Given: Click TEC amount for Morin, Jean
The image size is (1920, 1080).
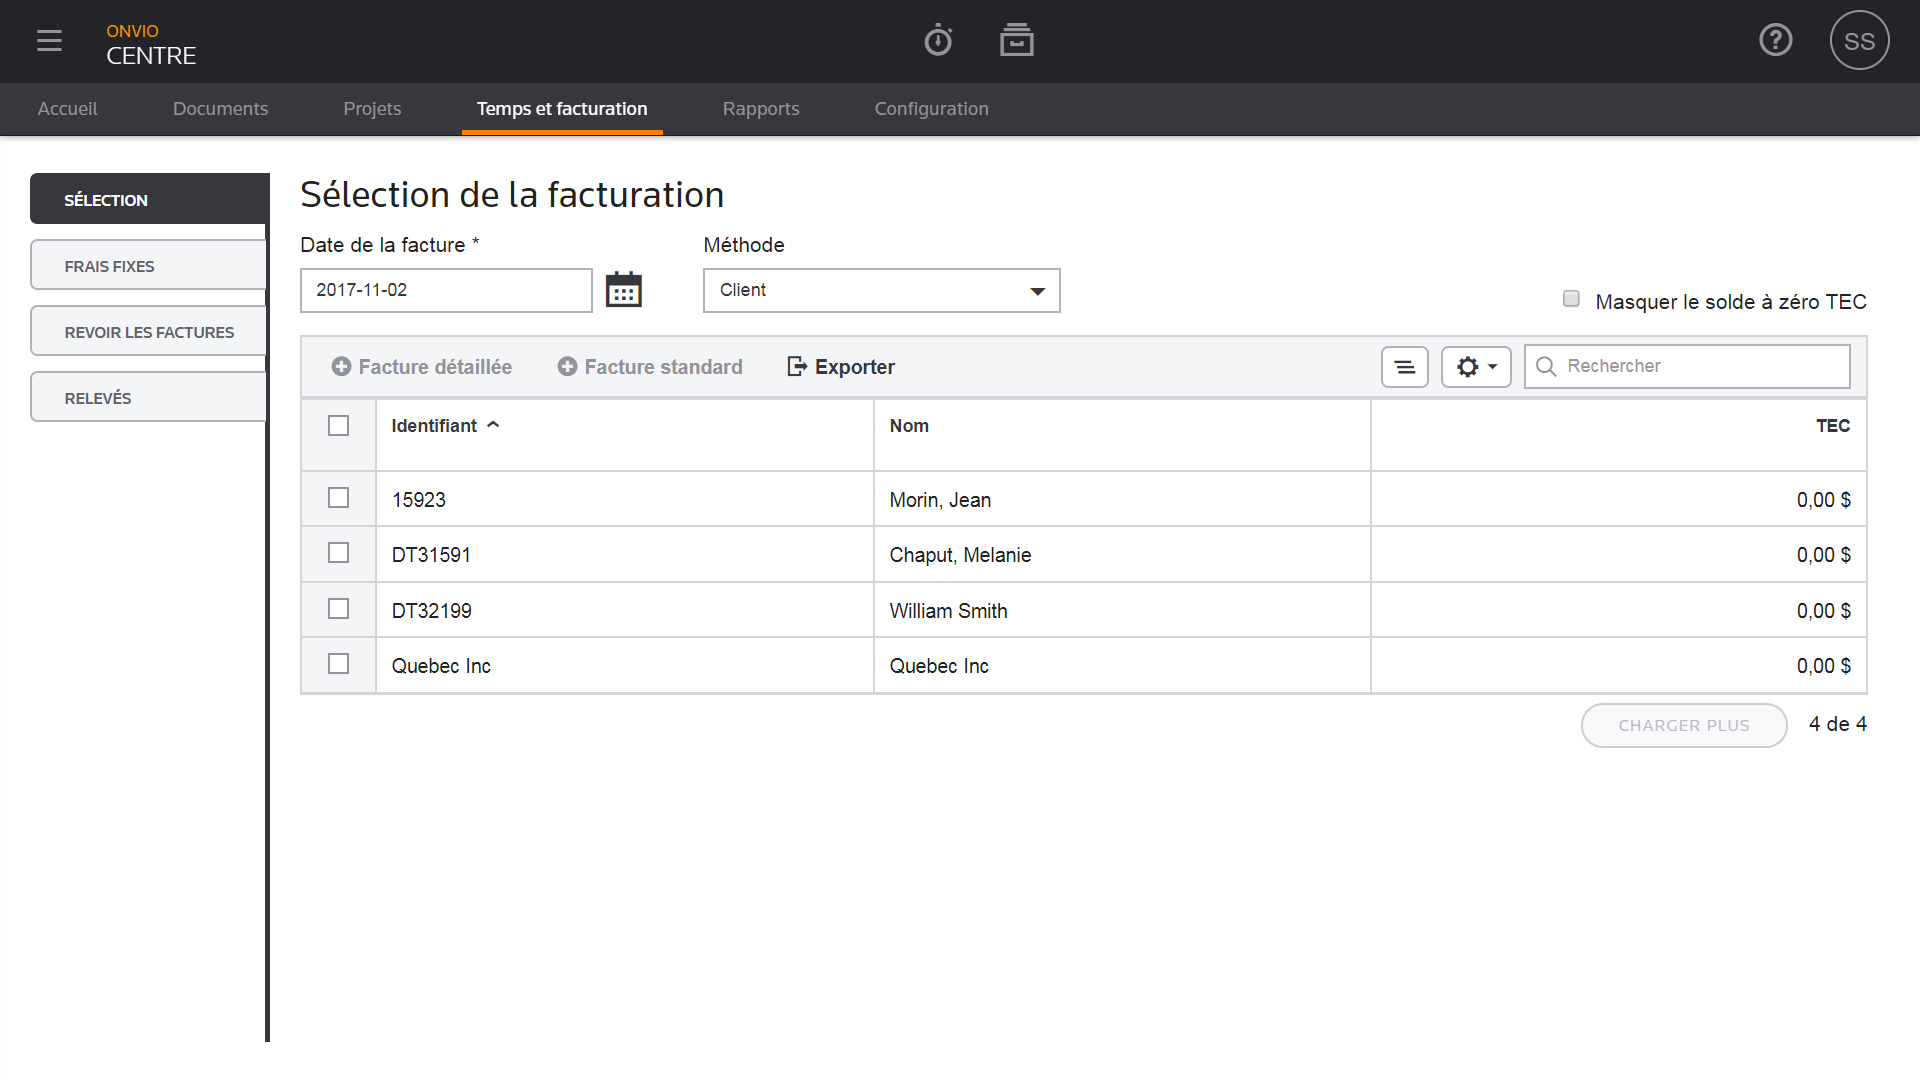Looking at the screenshot, I should [x=1823, y=500].
